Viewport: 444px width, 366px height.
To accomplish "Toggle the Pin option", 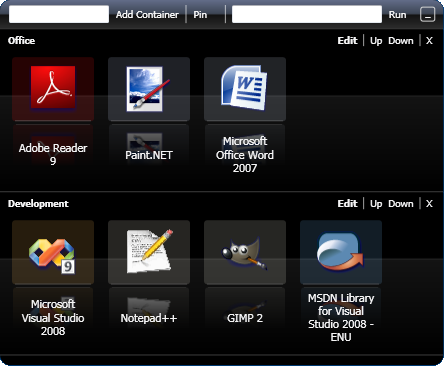I will (200, 15).
